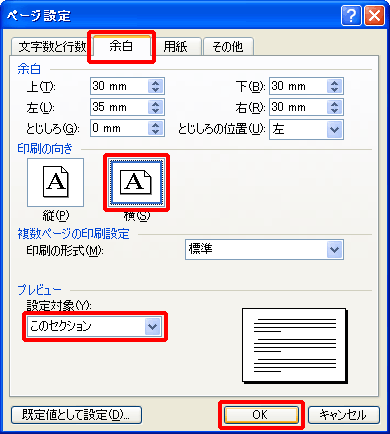
Task: Close the ページ設定 dialog with X
Action: point(374,15)
